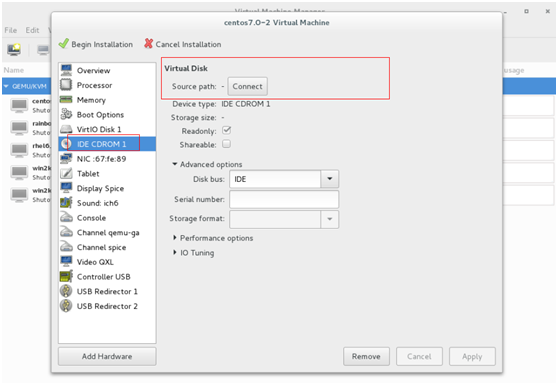Click the rhel6 VM monitor icon in manager list

click(x=19, y=150)
